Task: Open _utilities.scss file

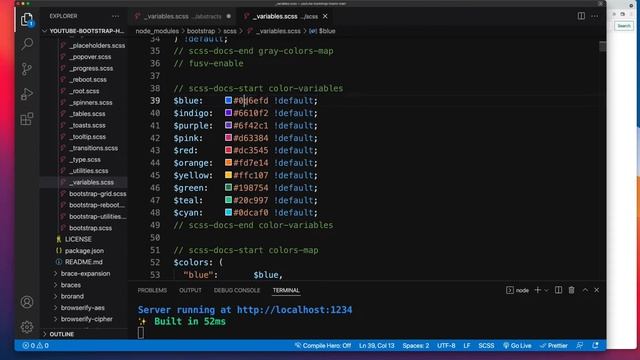Action: click(x=89, y=171)
